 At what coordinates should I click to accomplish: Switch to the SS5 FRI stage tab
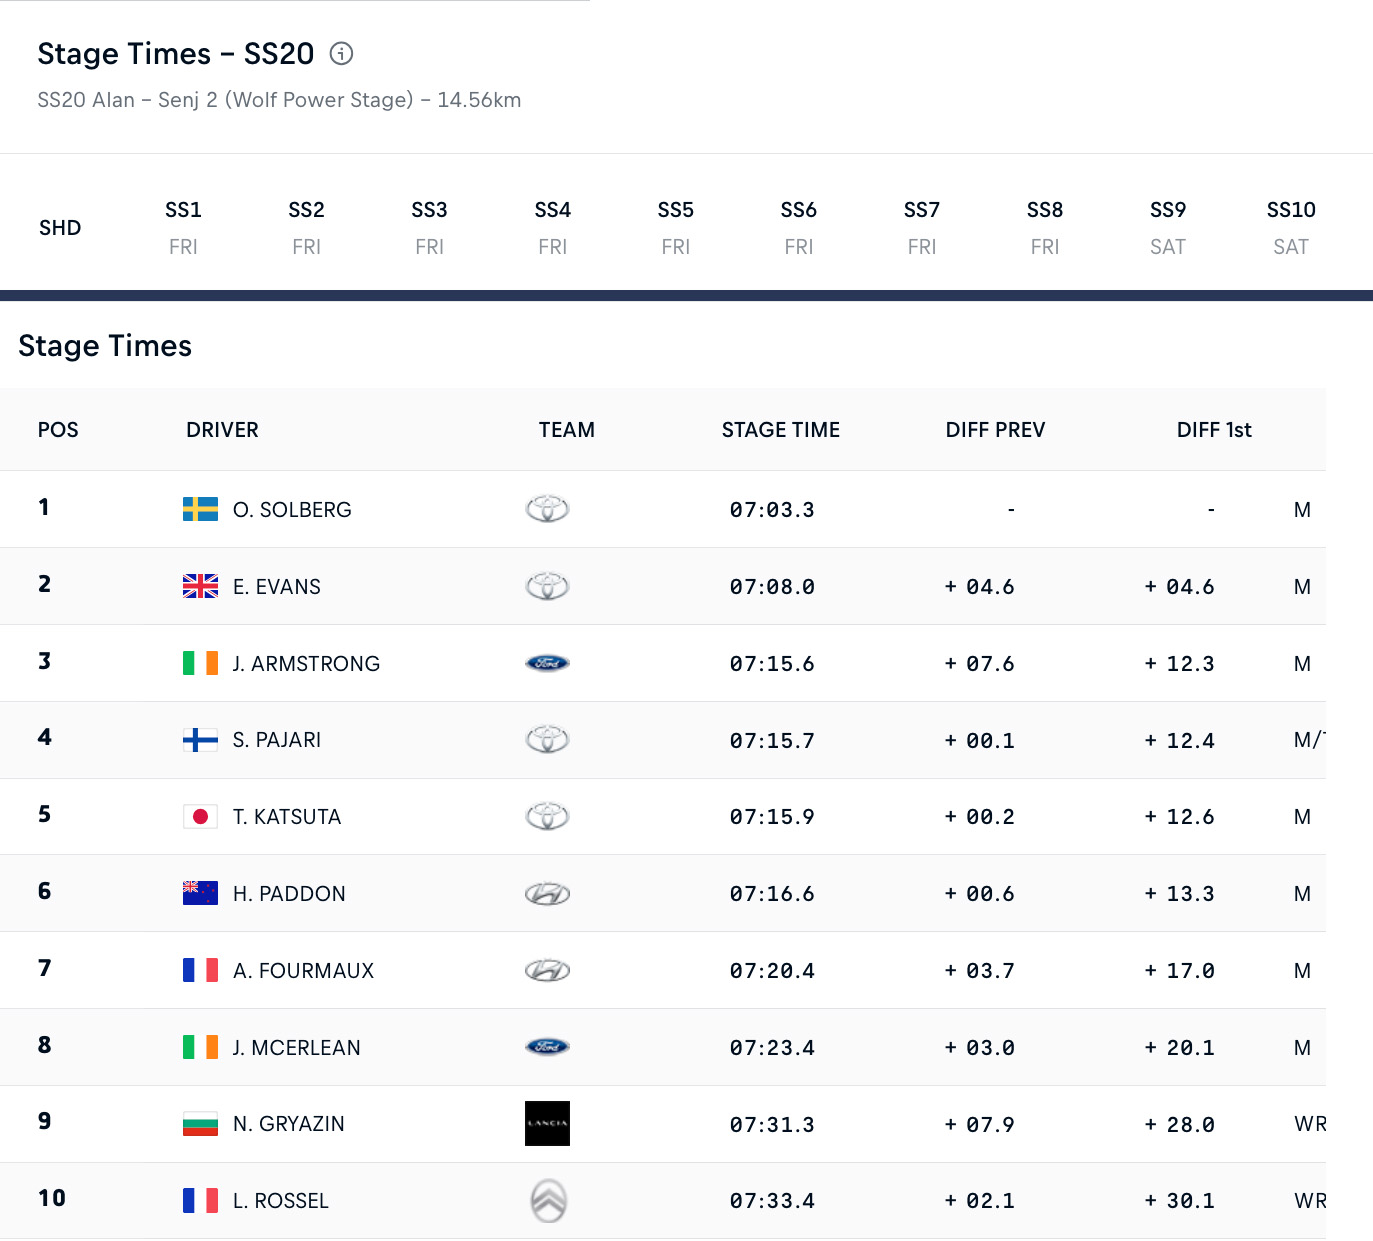tap(676, 228)
